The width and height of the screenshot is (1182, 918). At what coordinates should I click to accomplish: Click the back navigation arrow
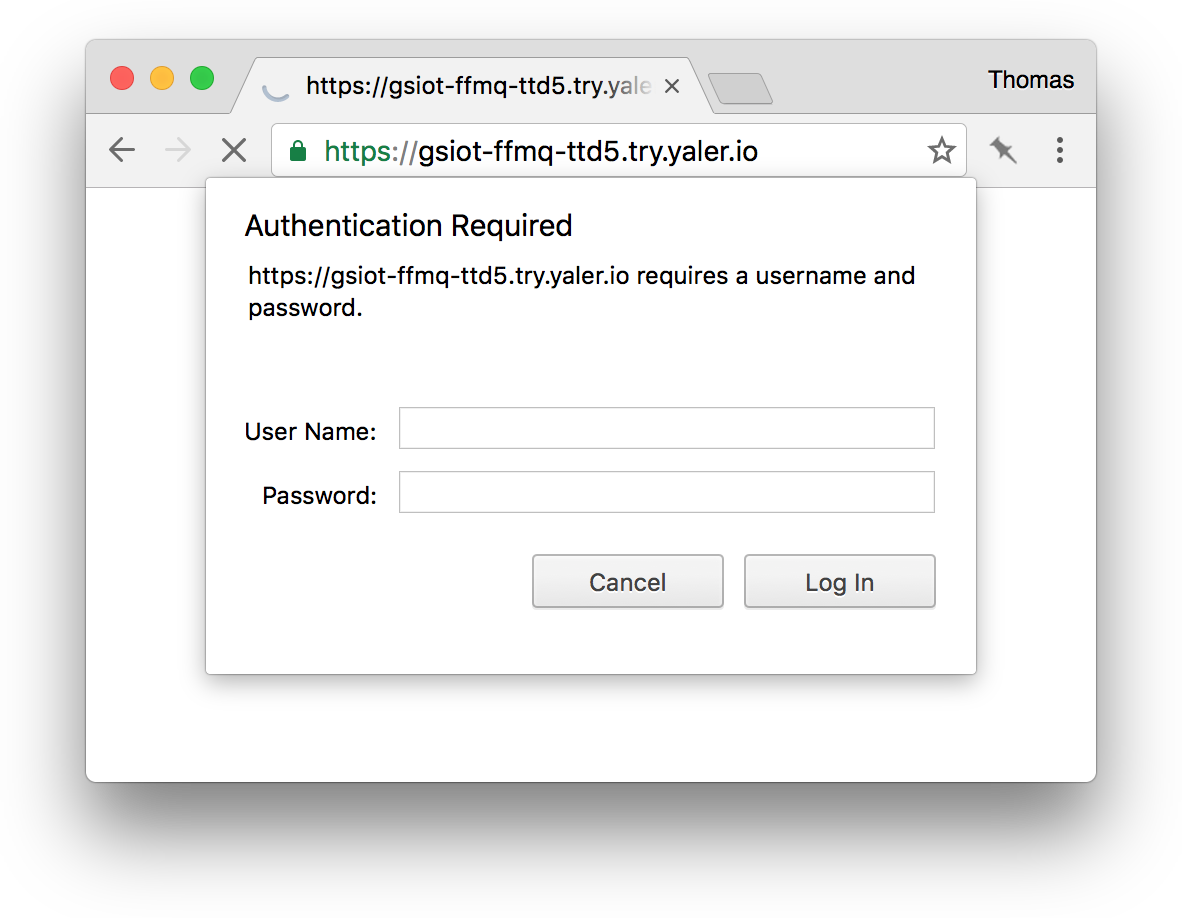coord(121,150)
